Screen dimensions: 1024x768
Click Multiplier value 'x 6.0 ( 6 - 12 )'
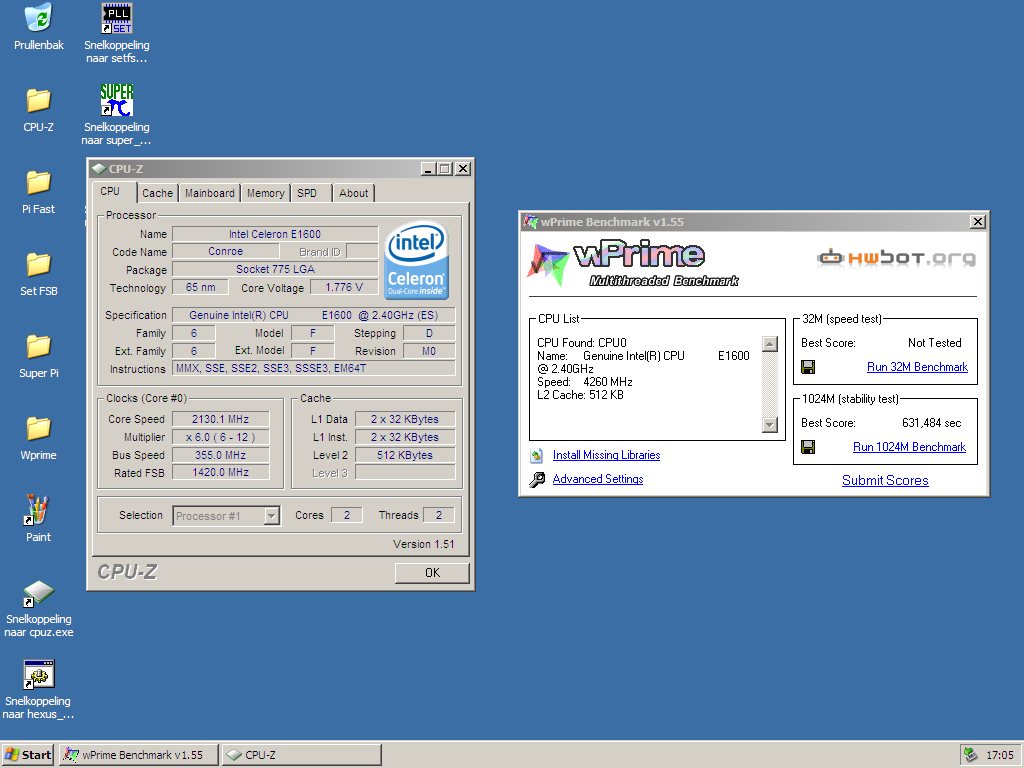tap(221, 437)
